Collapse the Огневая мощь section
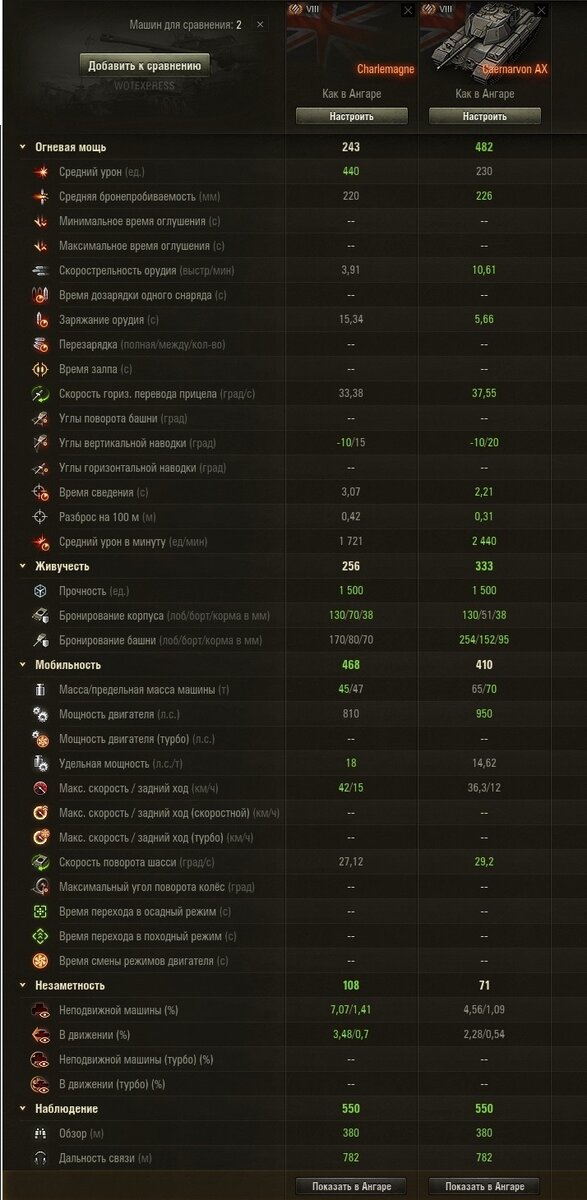The width and height of the screenshot is (587, 1200). click(x=23, y=147)
